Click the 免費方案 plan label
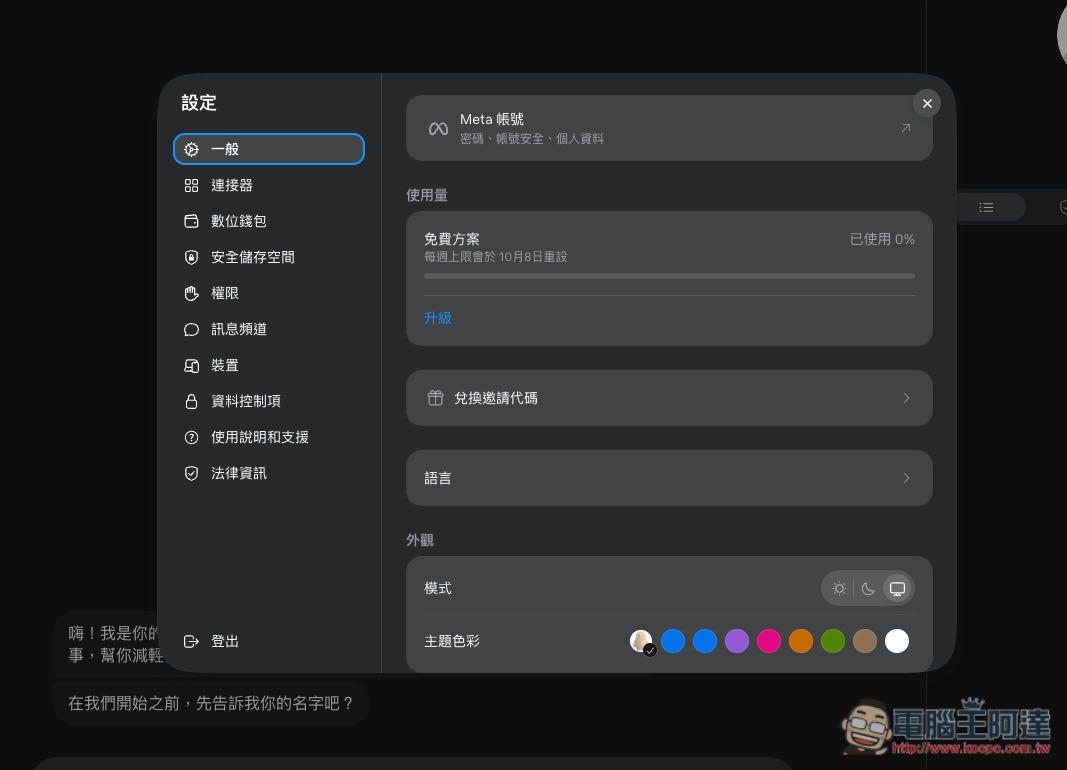Viewport: 1067px width, 770px height. 452,239
